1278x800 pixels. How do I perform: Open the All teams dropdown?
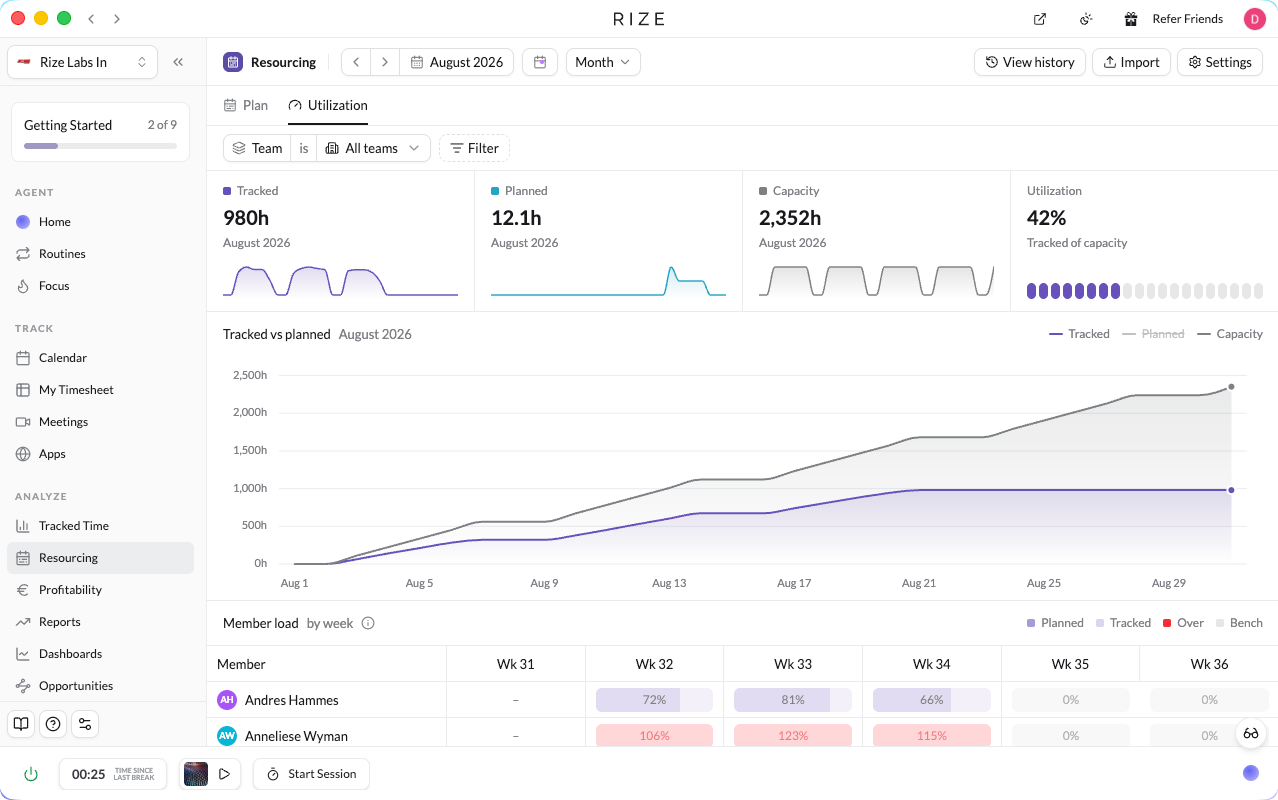[x=373, y=148]
